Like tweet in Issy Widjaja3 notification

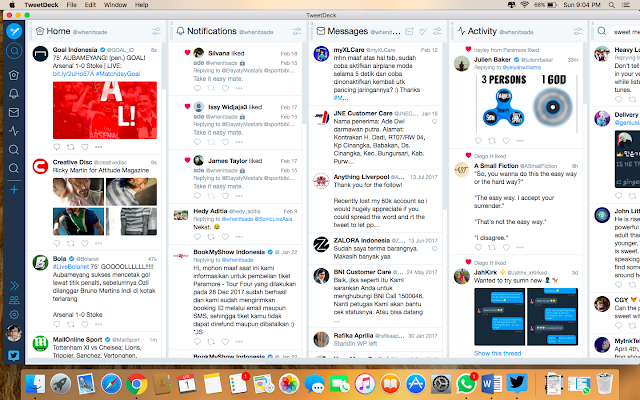(x=225, y=142)
